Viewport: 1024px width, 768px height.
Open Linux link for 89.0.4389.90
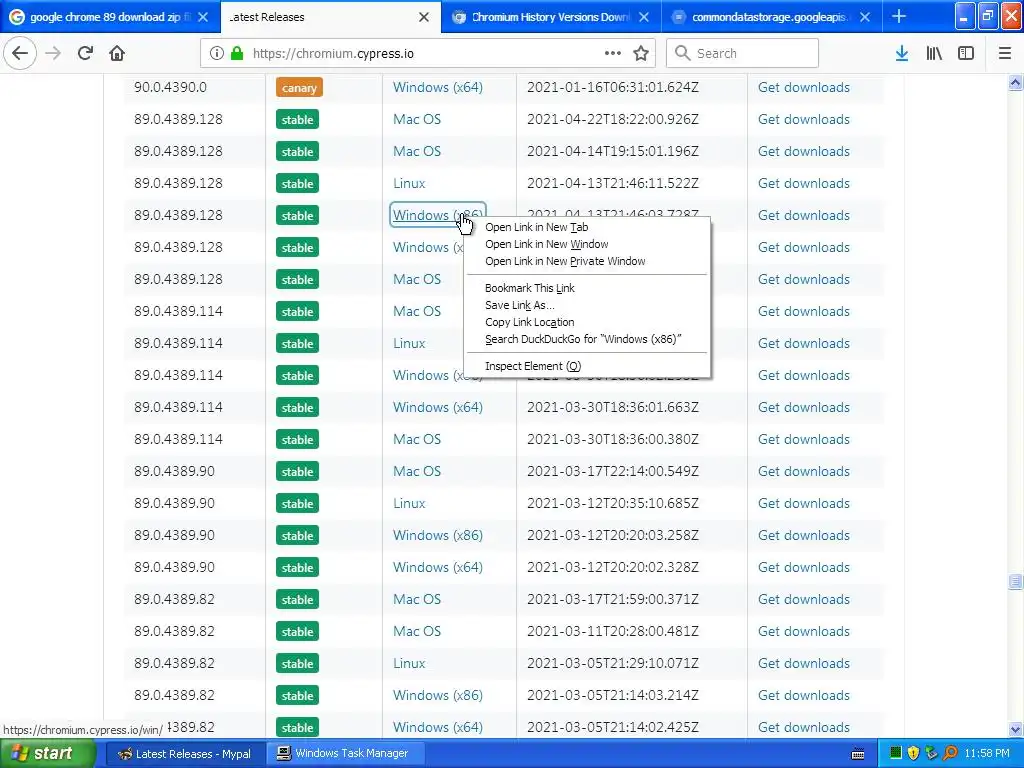(409, 504)
